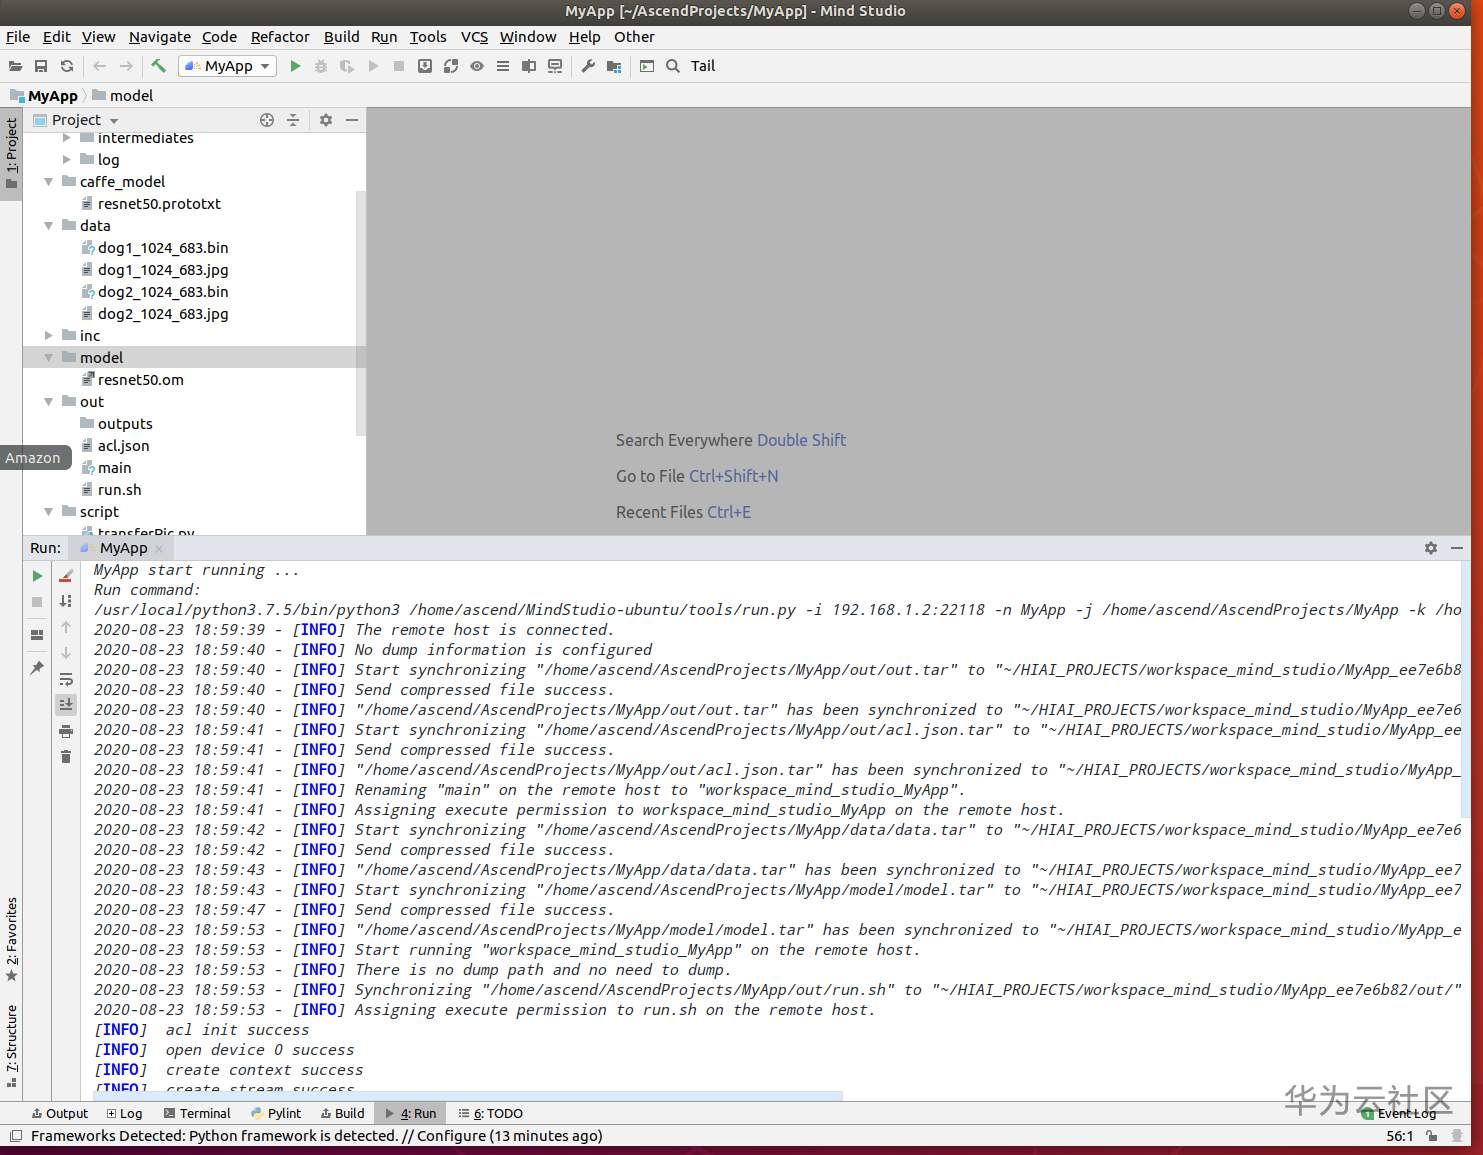Click the Open folder toolbar icon
The width and height of the screenshot is (1483, 1155).
[15, 66]
